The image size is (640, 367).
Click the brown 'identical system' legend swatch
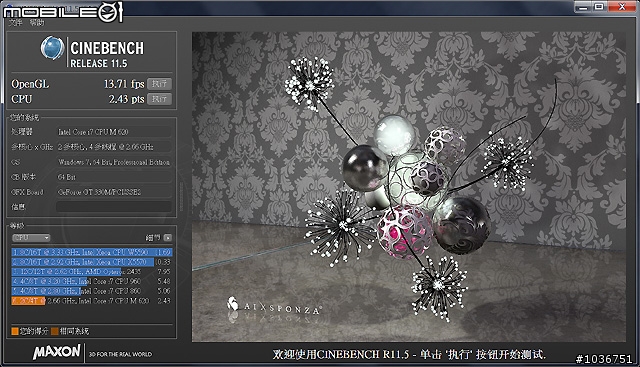click(x=55, y=331)
